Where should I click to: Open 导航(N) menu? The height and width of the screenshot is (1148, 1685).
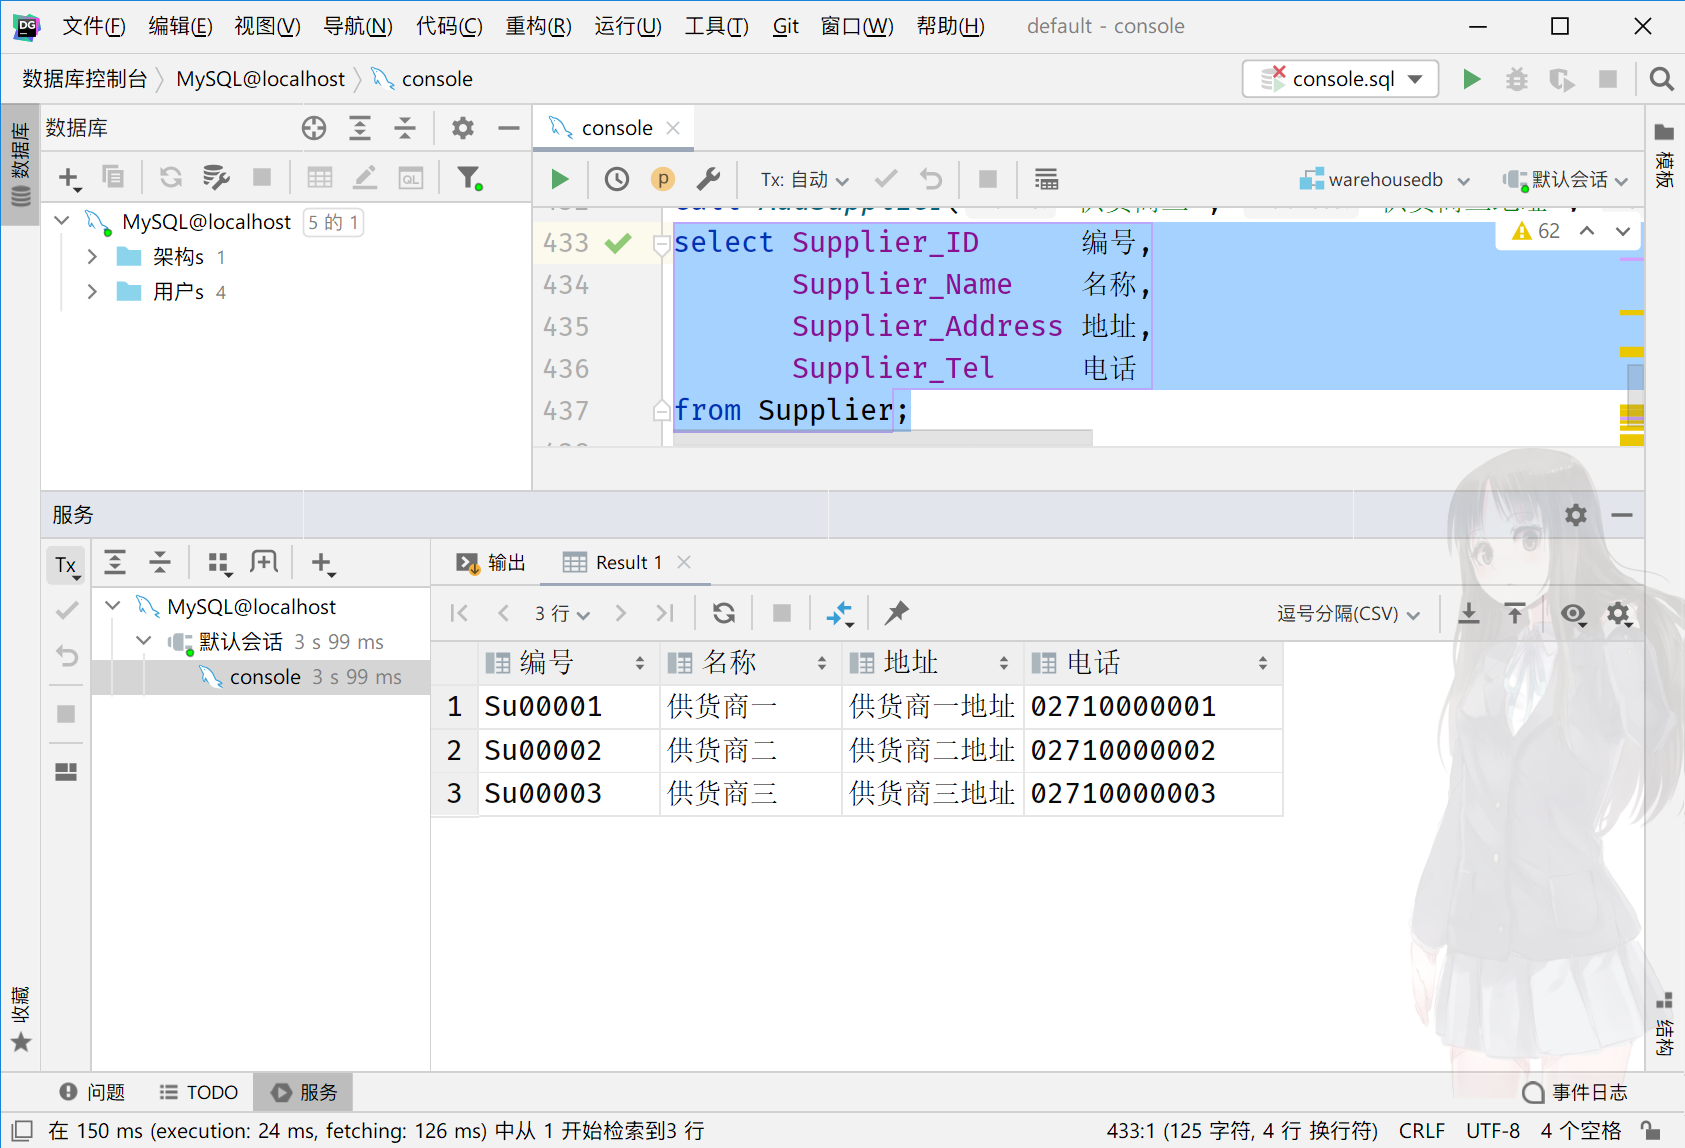point(358,26)
